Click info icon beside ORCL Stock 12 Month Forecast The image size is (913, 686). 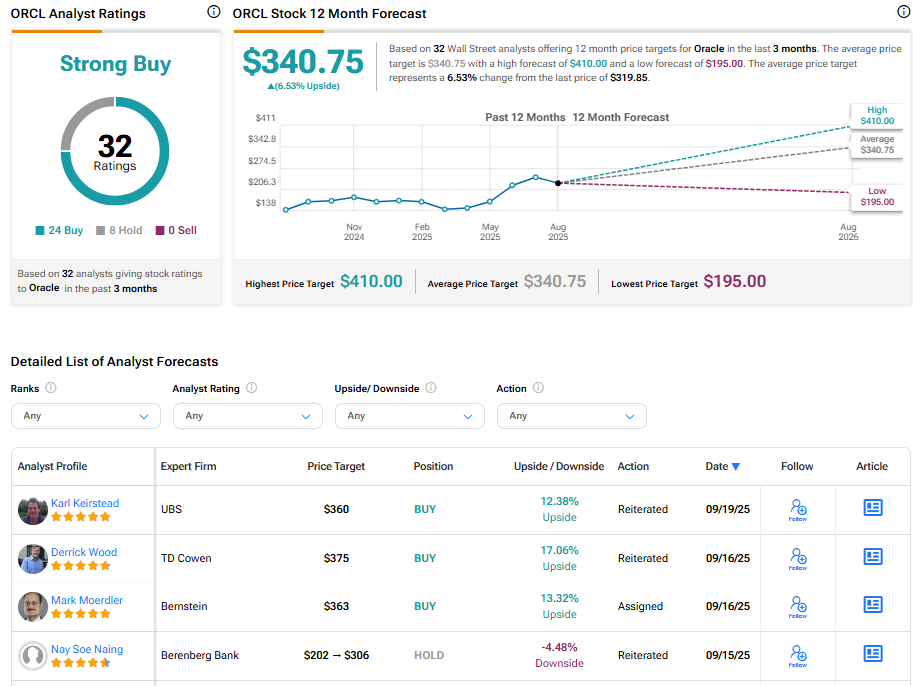tap(904, 12)
